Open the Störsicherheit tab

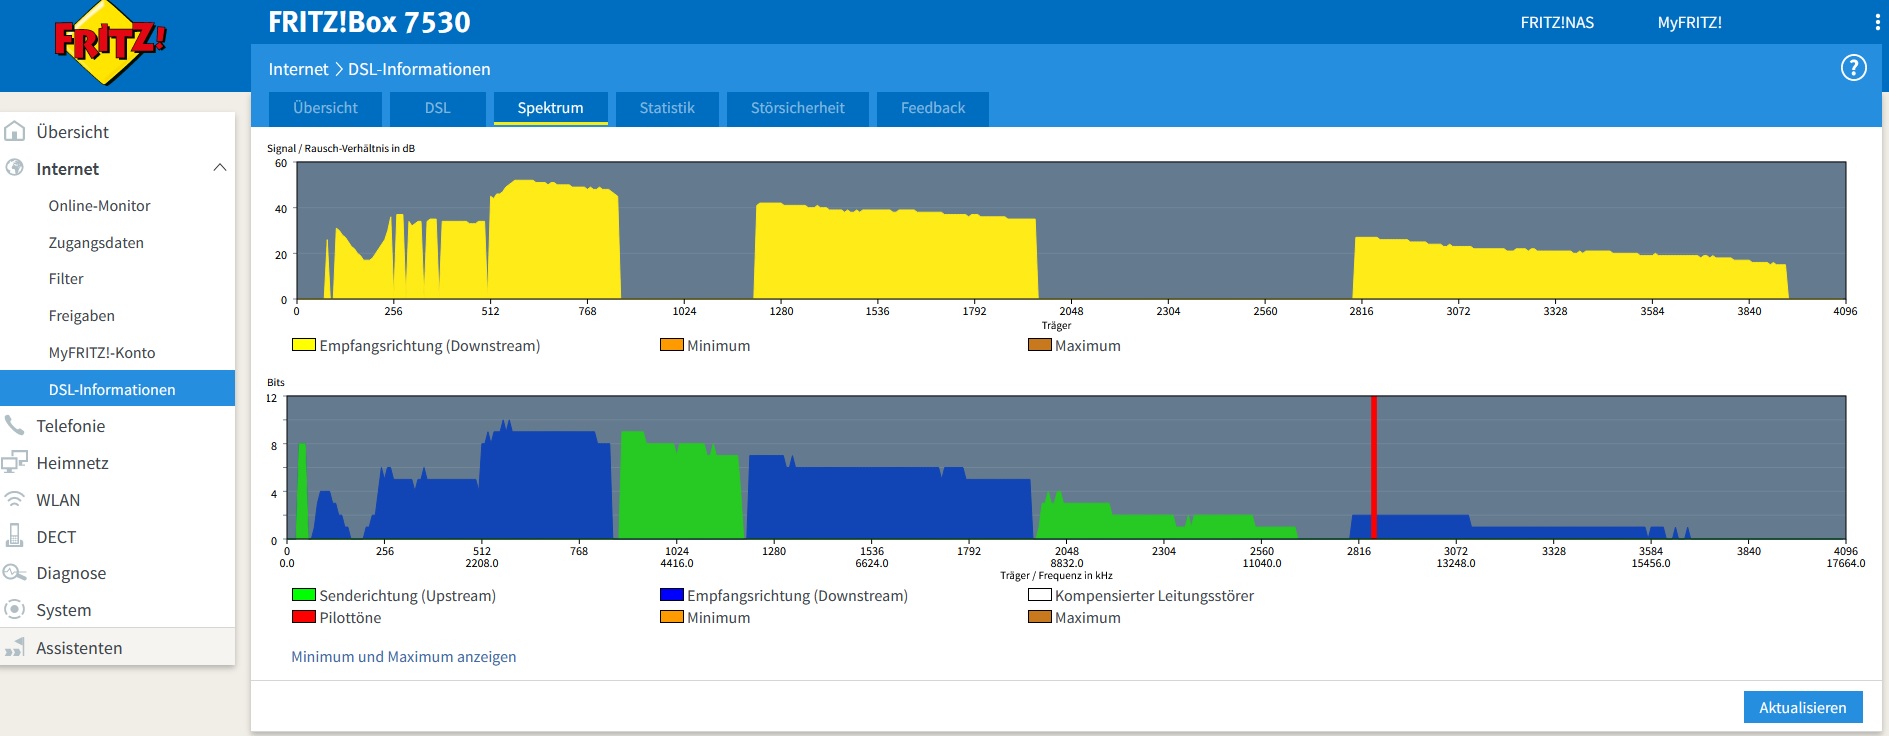(798, 108)
